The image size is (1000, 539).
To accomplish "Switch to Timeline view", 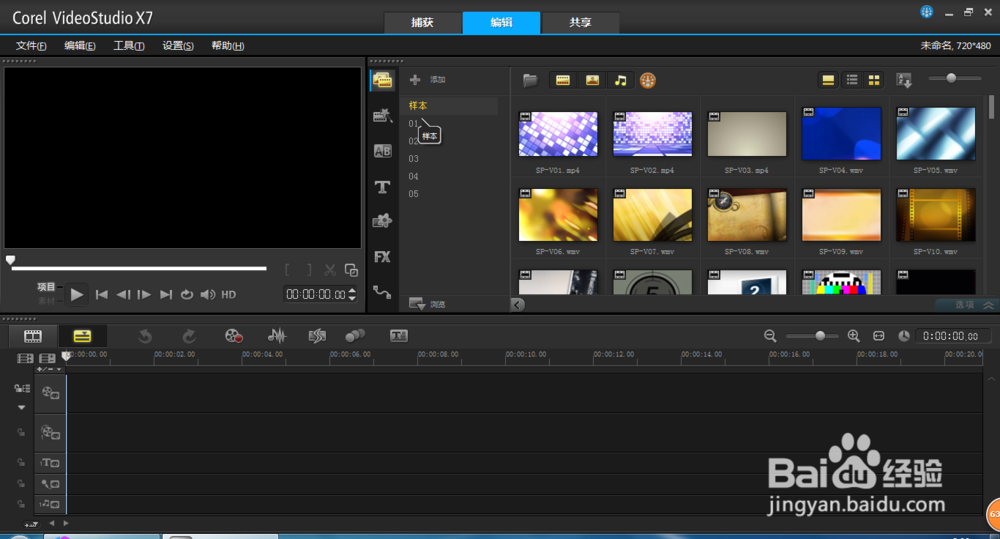I will (82, 336).
